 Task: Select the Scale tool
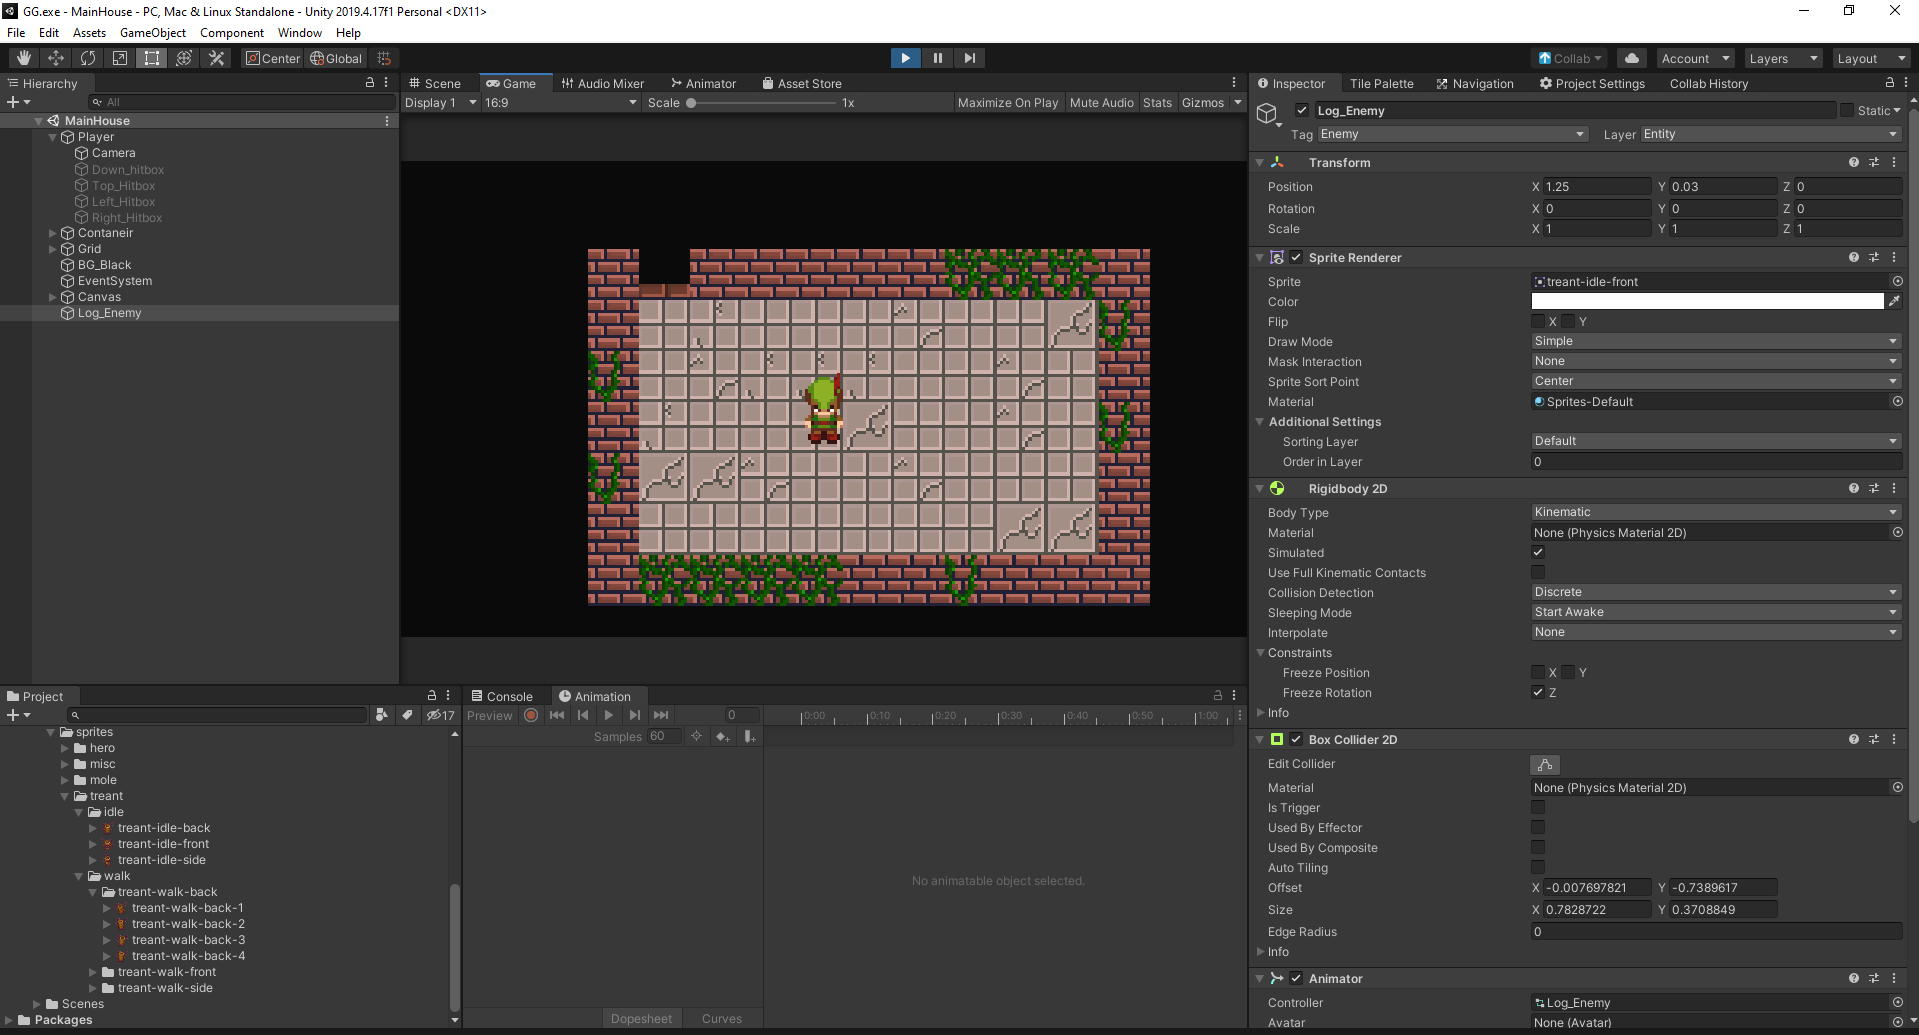(120, 58)
